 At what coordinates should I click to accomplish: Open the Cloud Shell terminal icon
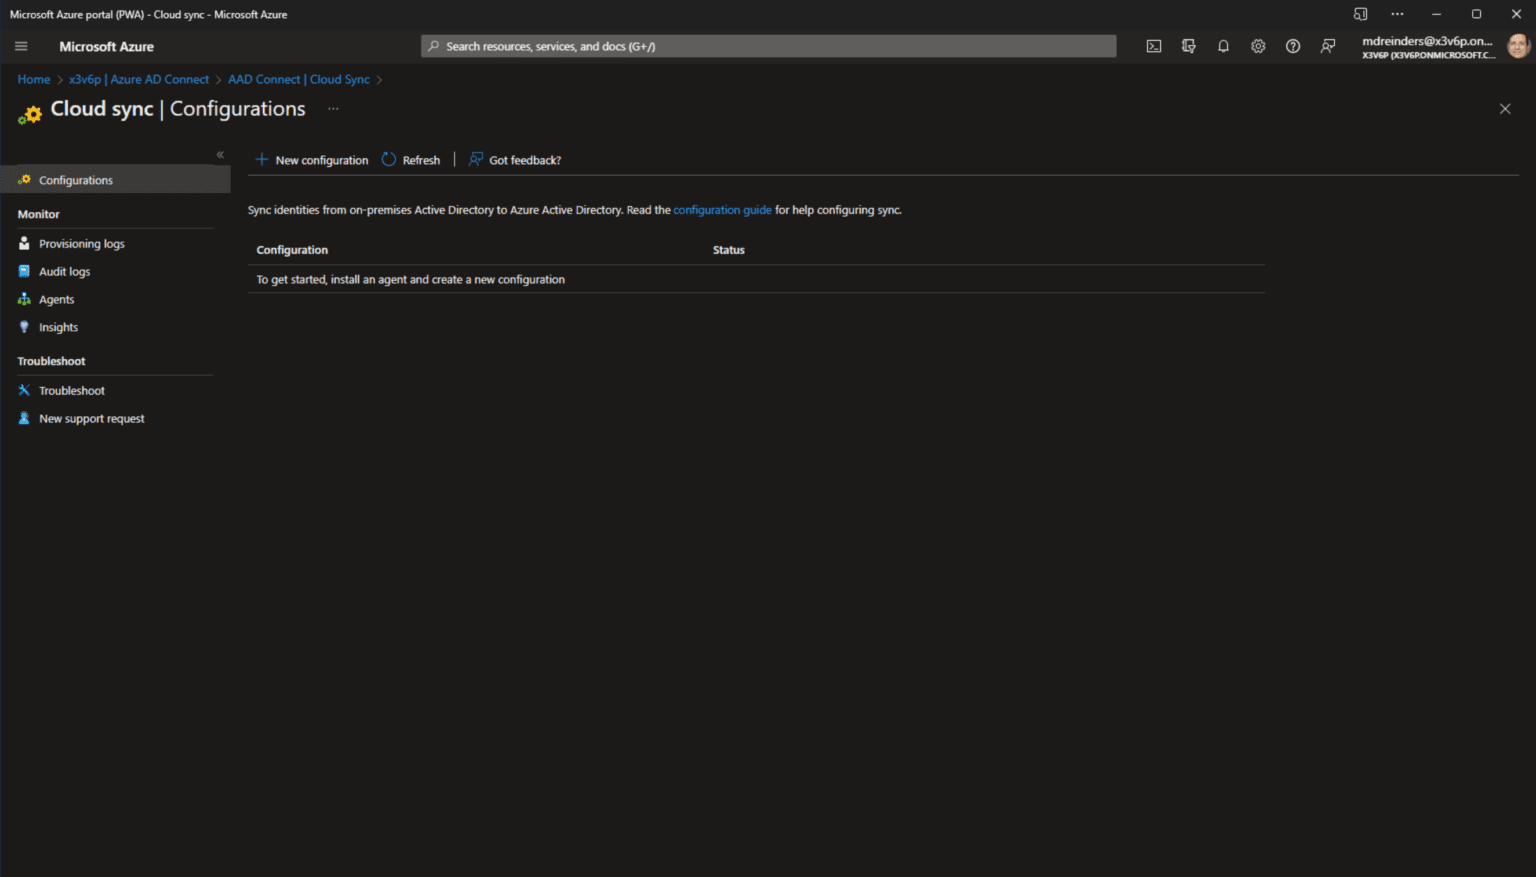[1154, 46]
